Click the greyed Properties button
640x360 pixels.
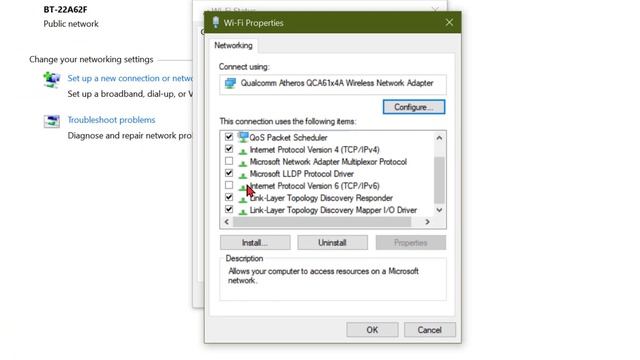point(411,242)
